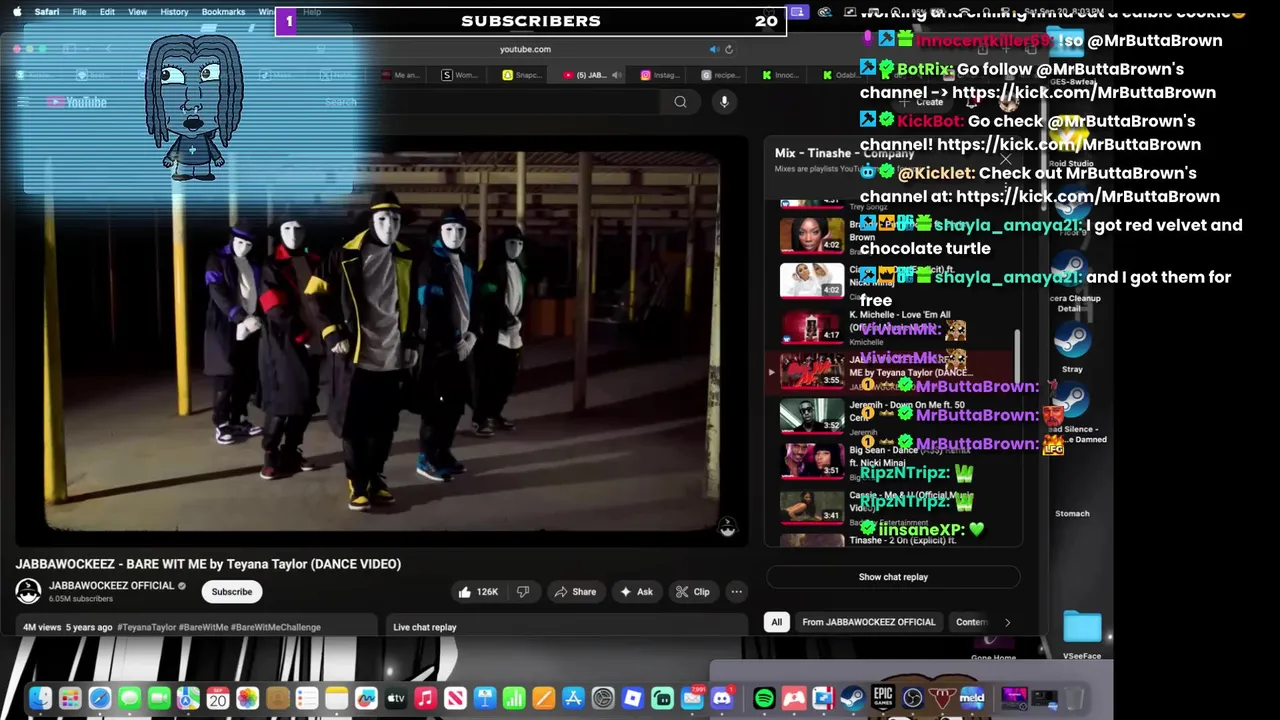Mute tab audio in address bar

point(714,49)
